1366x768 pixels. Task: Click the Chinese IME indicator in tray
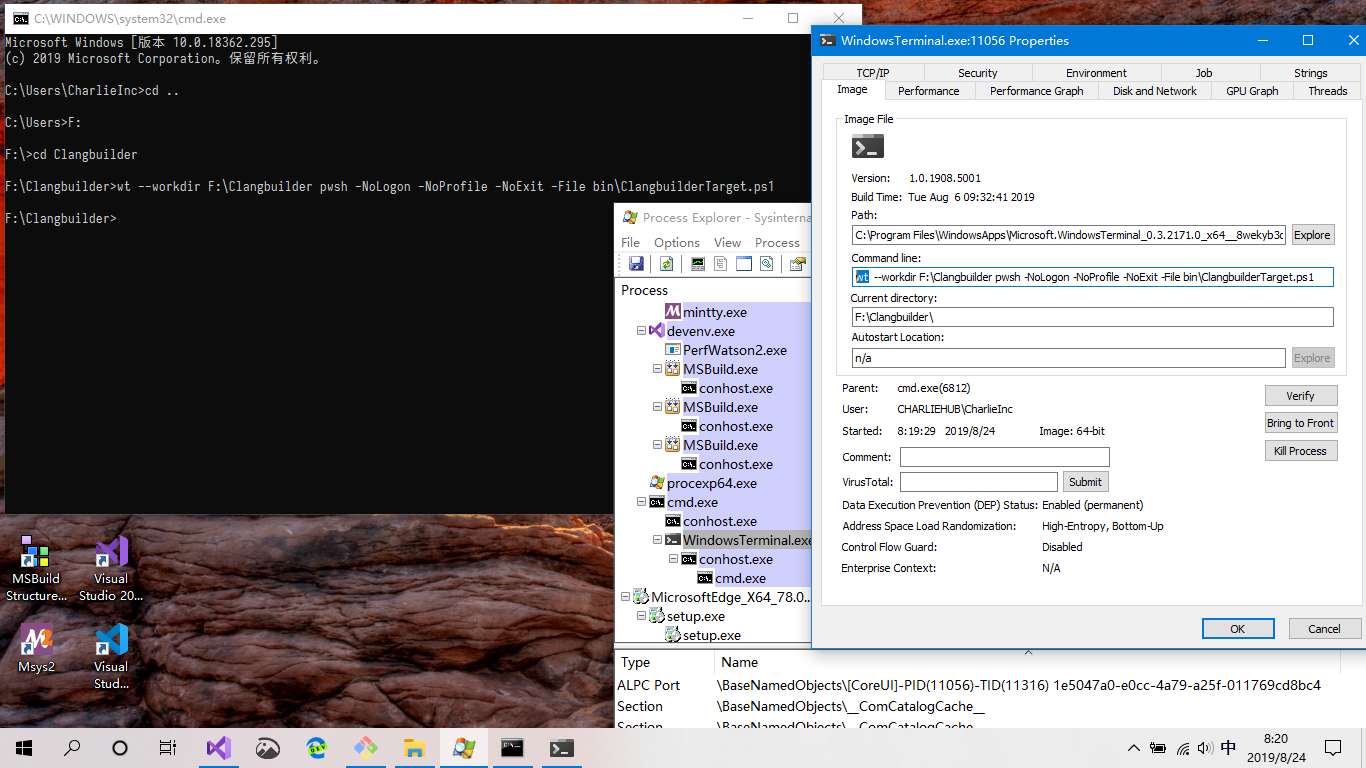tap(1229, 747)
